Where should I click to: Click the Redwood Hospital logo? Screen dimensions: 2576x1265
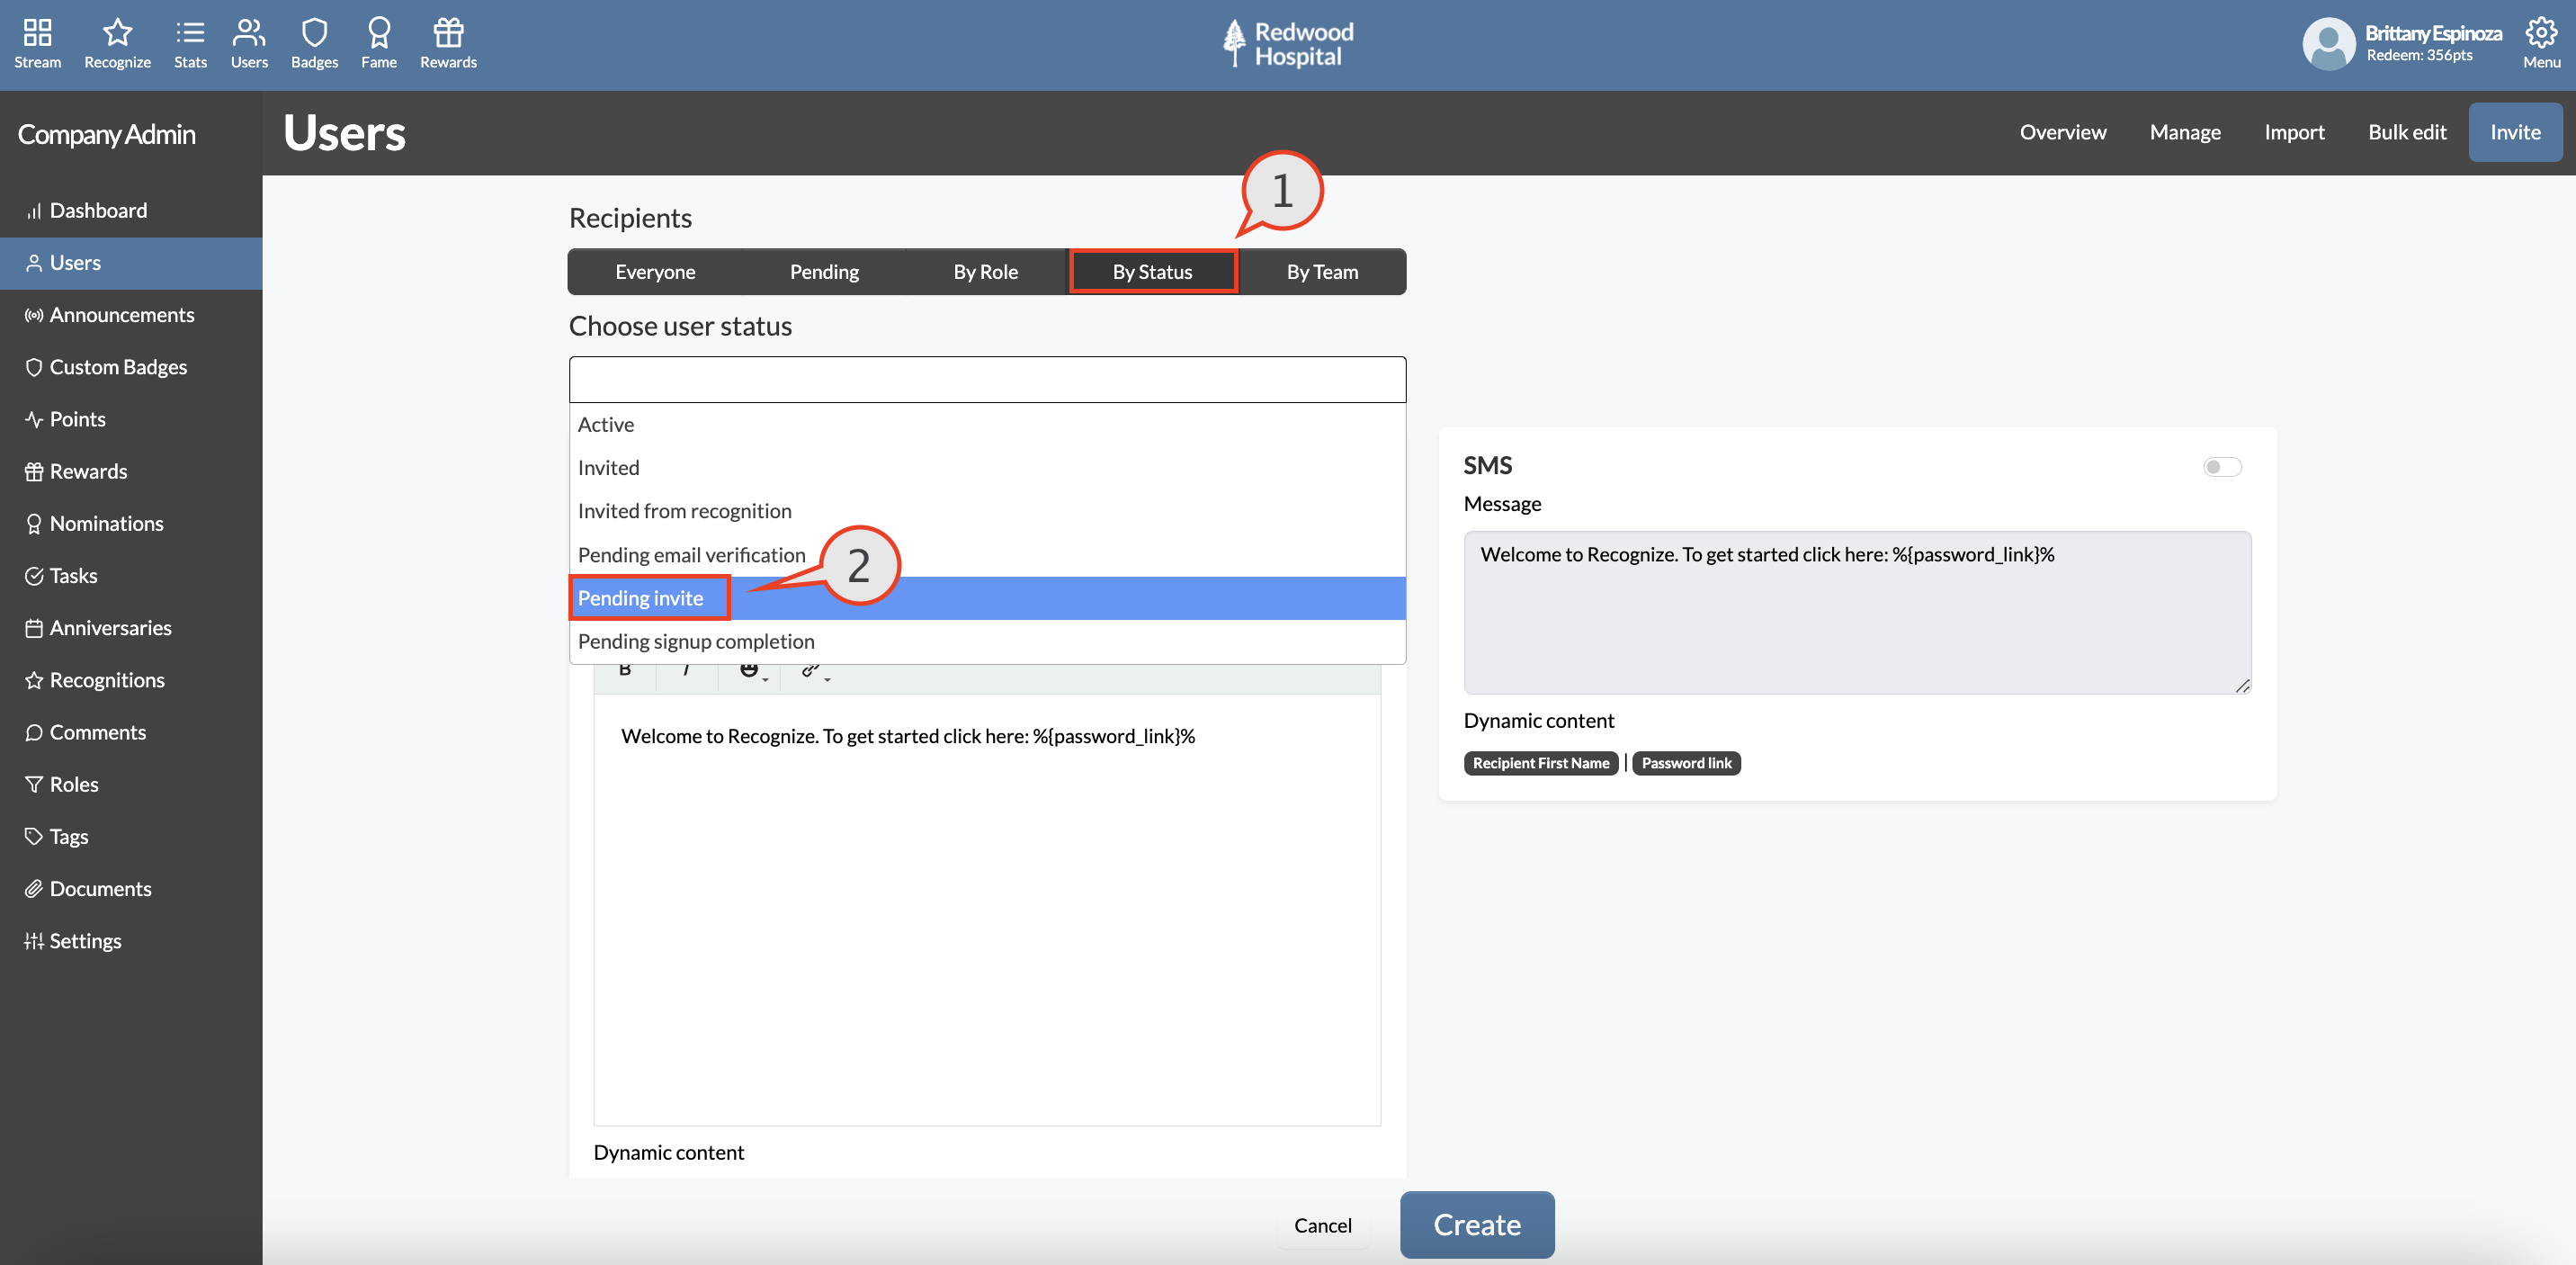[1288, 44]
